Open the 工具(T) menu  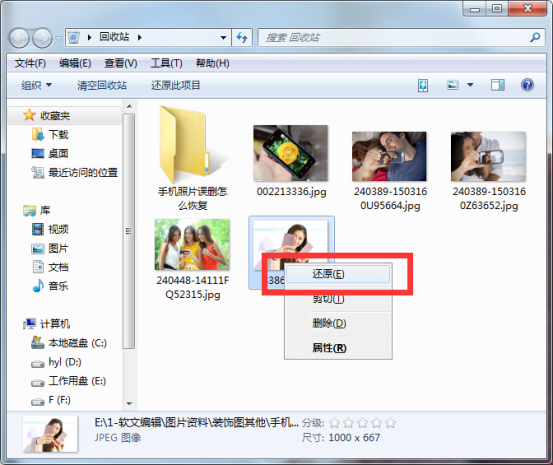pyautogui.click(x=166, y=64)
